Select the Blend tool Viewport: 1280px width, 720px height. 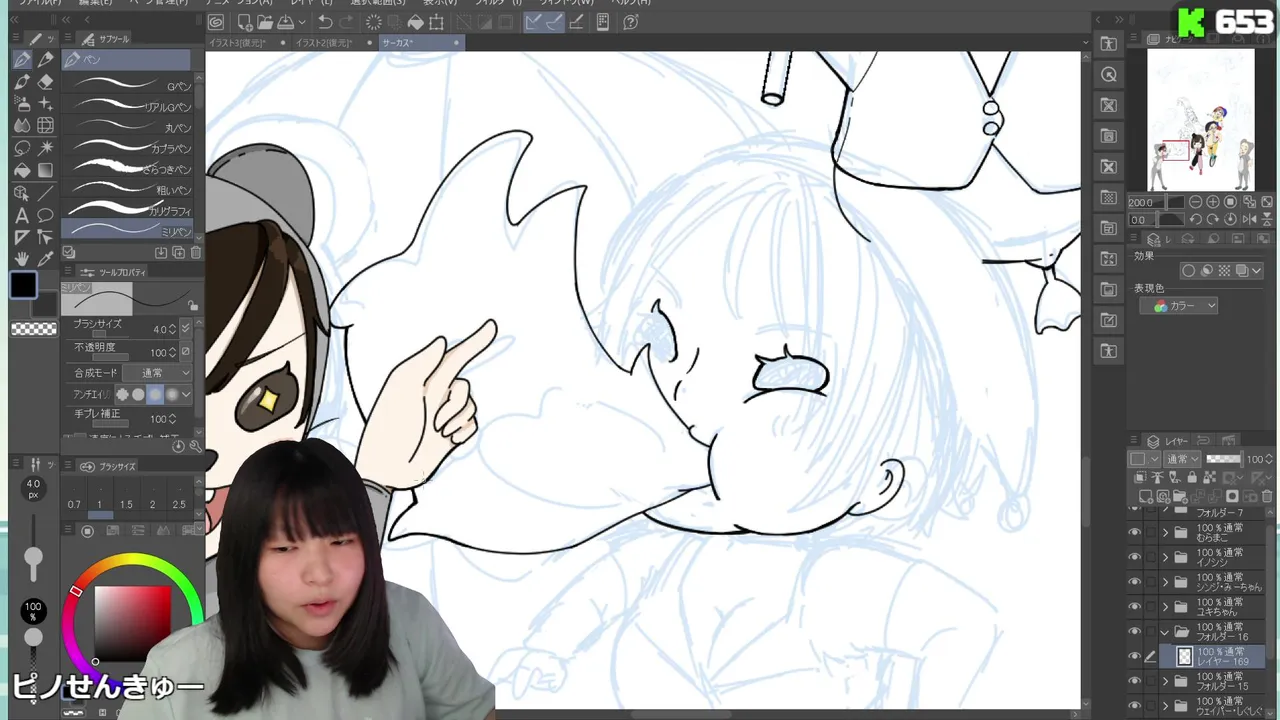click(22, 126)
